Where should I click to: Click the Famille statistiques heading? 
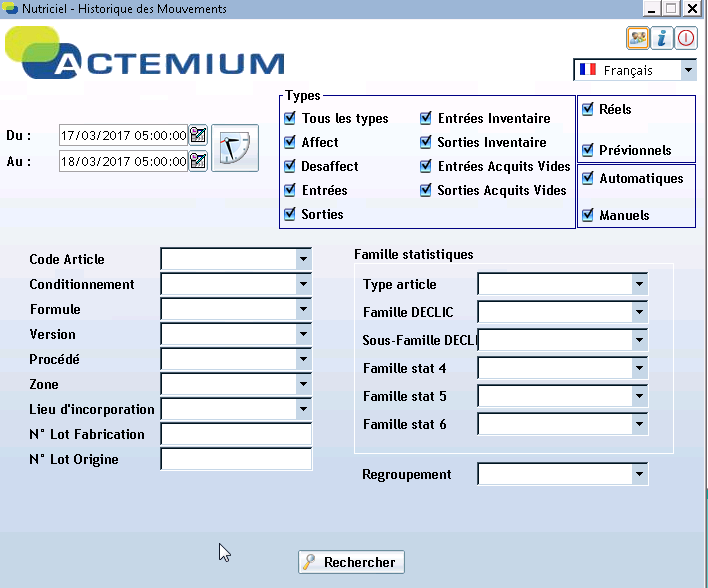(x=414, y=254)
